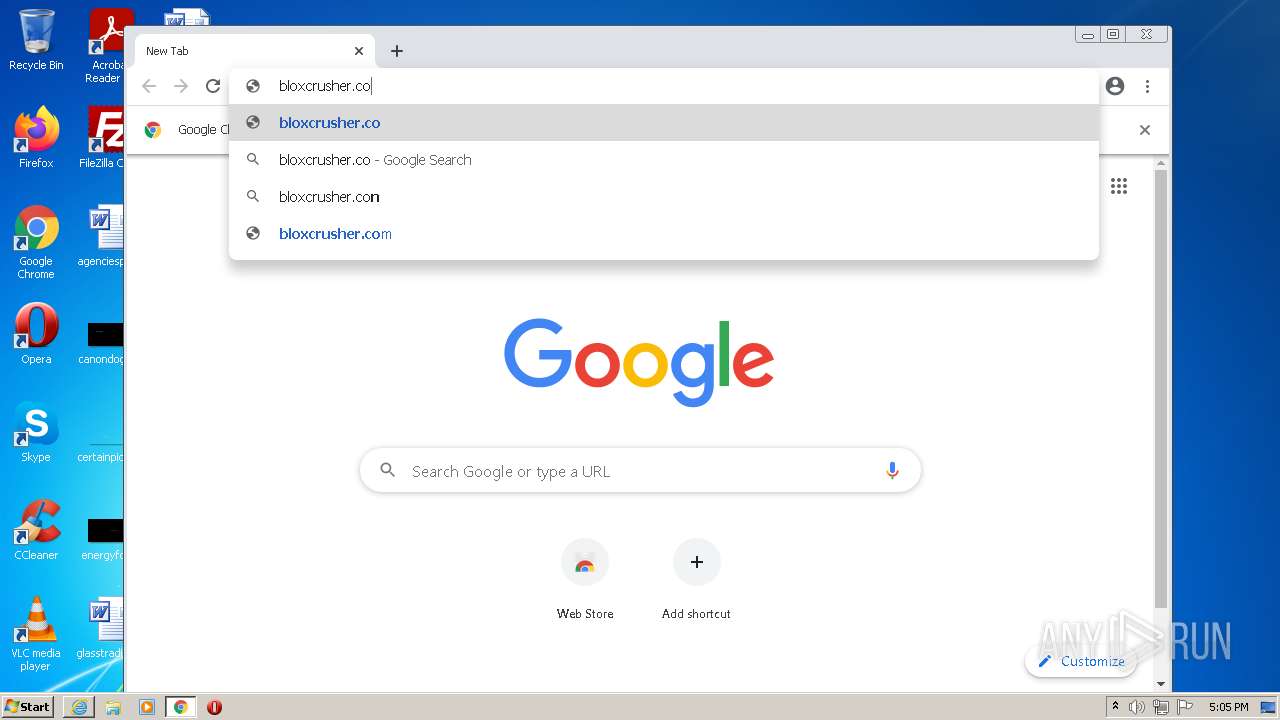Image resolution: width=1280 pixels, height=720 pixels.
Task: Open the Chrome profile avatar menu
Action: [x=1115, y=86]
